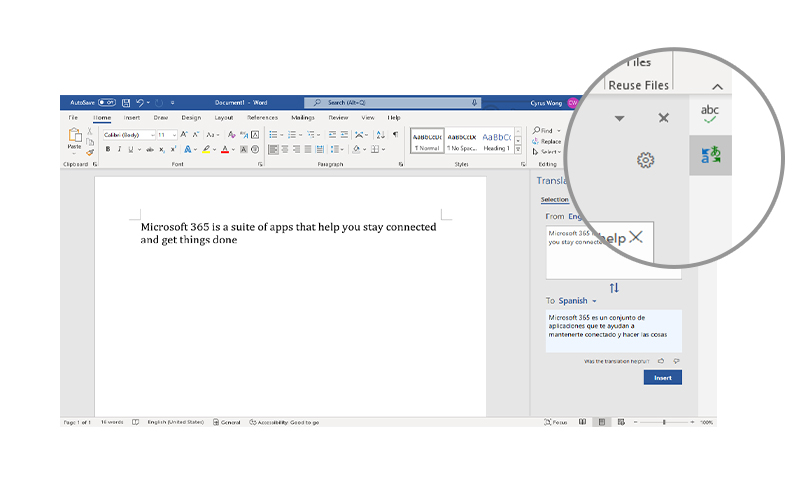Viewport: 800px width, 500px height.
Task: Open the File menu
Action: [73, 118]
